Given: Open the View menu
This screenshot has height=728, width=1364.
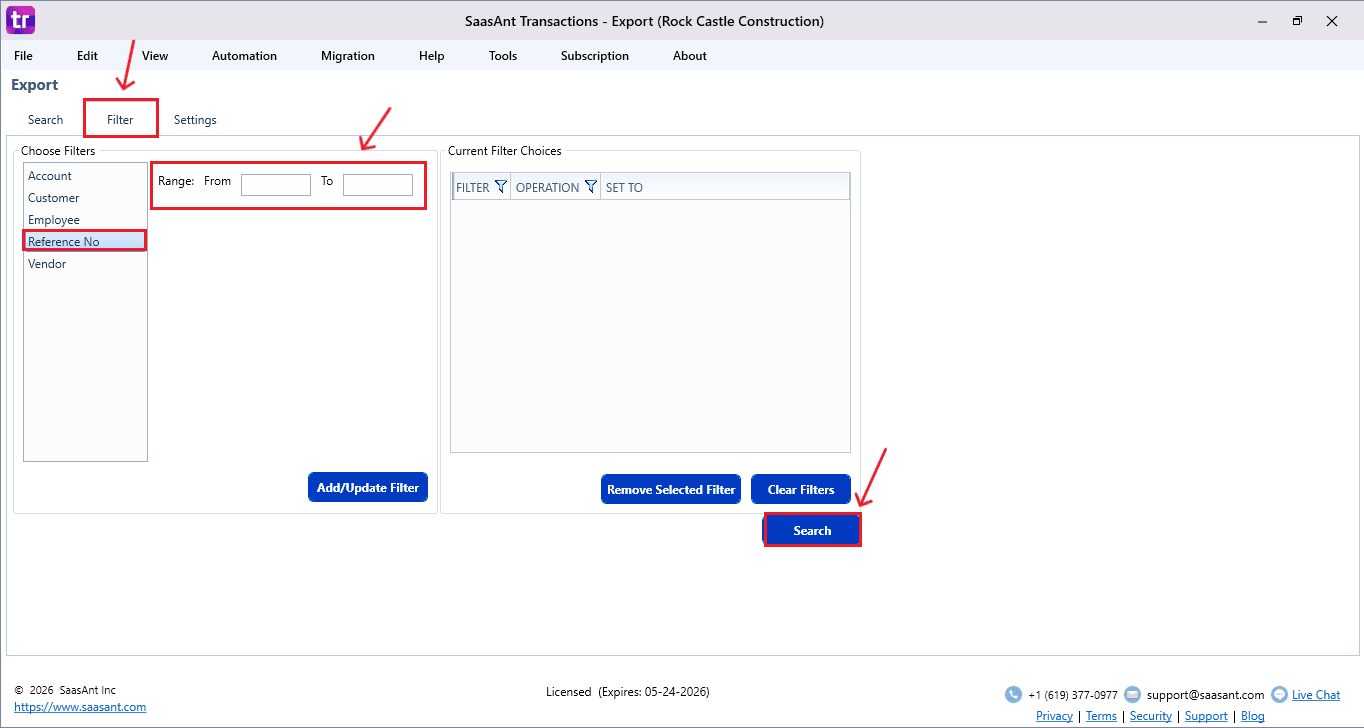Looking at the screenshot, I should pyautogui.click(x=155, y=56).
